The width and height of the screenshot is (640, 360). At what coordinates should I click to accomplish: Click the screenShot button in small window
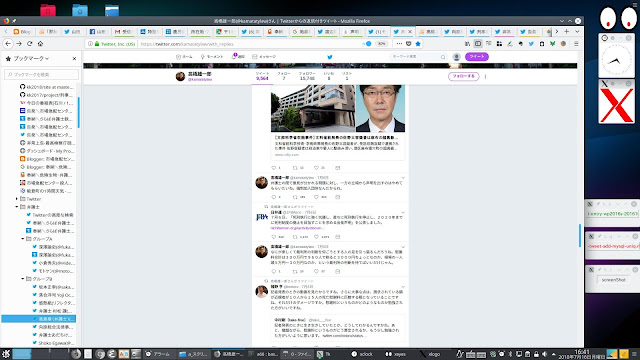[613, 280]
